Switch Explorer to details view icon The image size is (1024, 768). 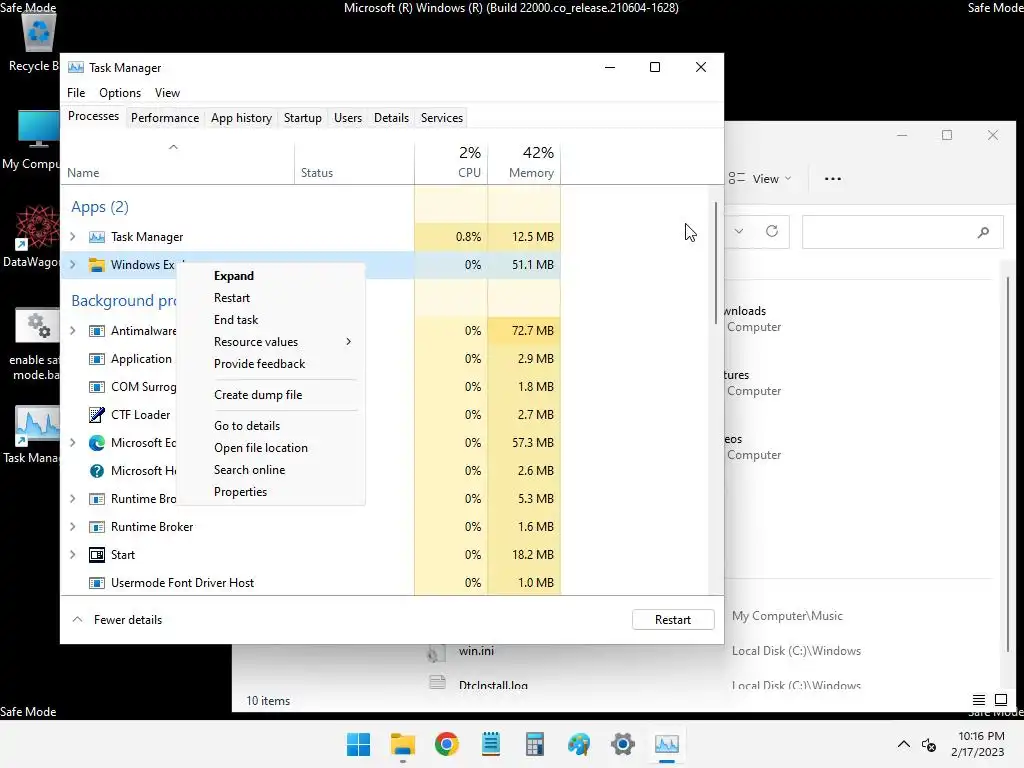[978, 700]
